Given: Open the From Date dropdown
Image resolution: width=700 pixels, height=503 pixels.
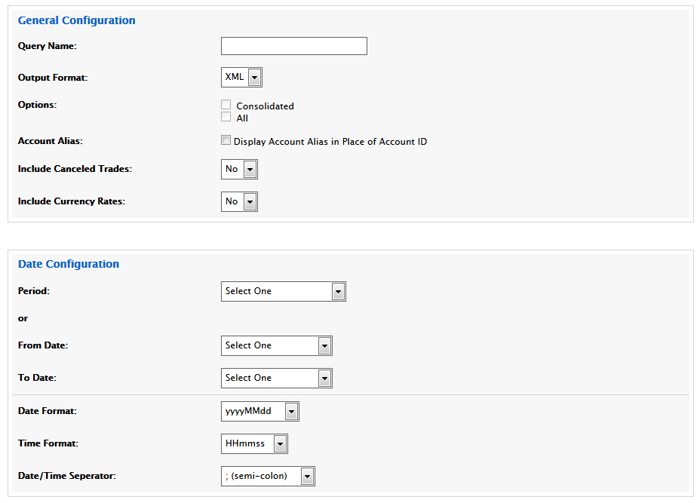Looking at the screenshot, I should pyautogui.click(x=277, y=345).
